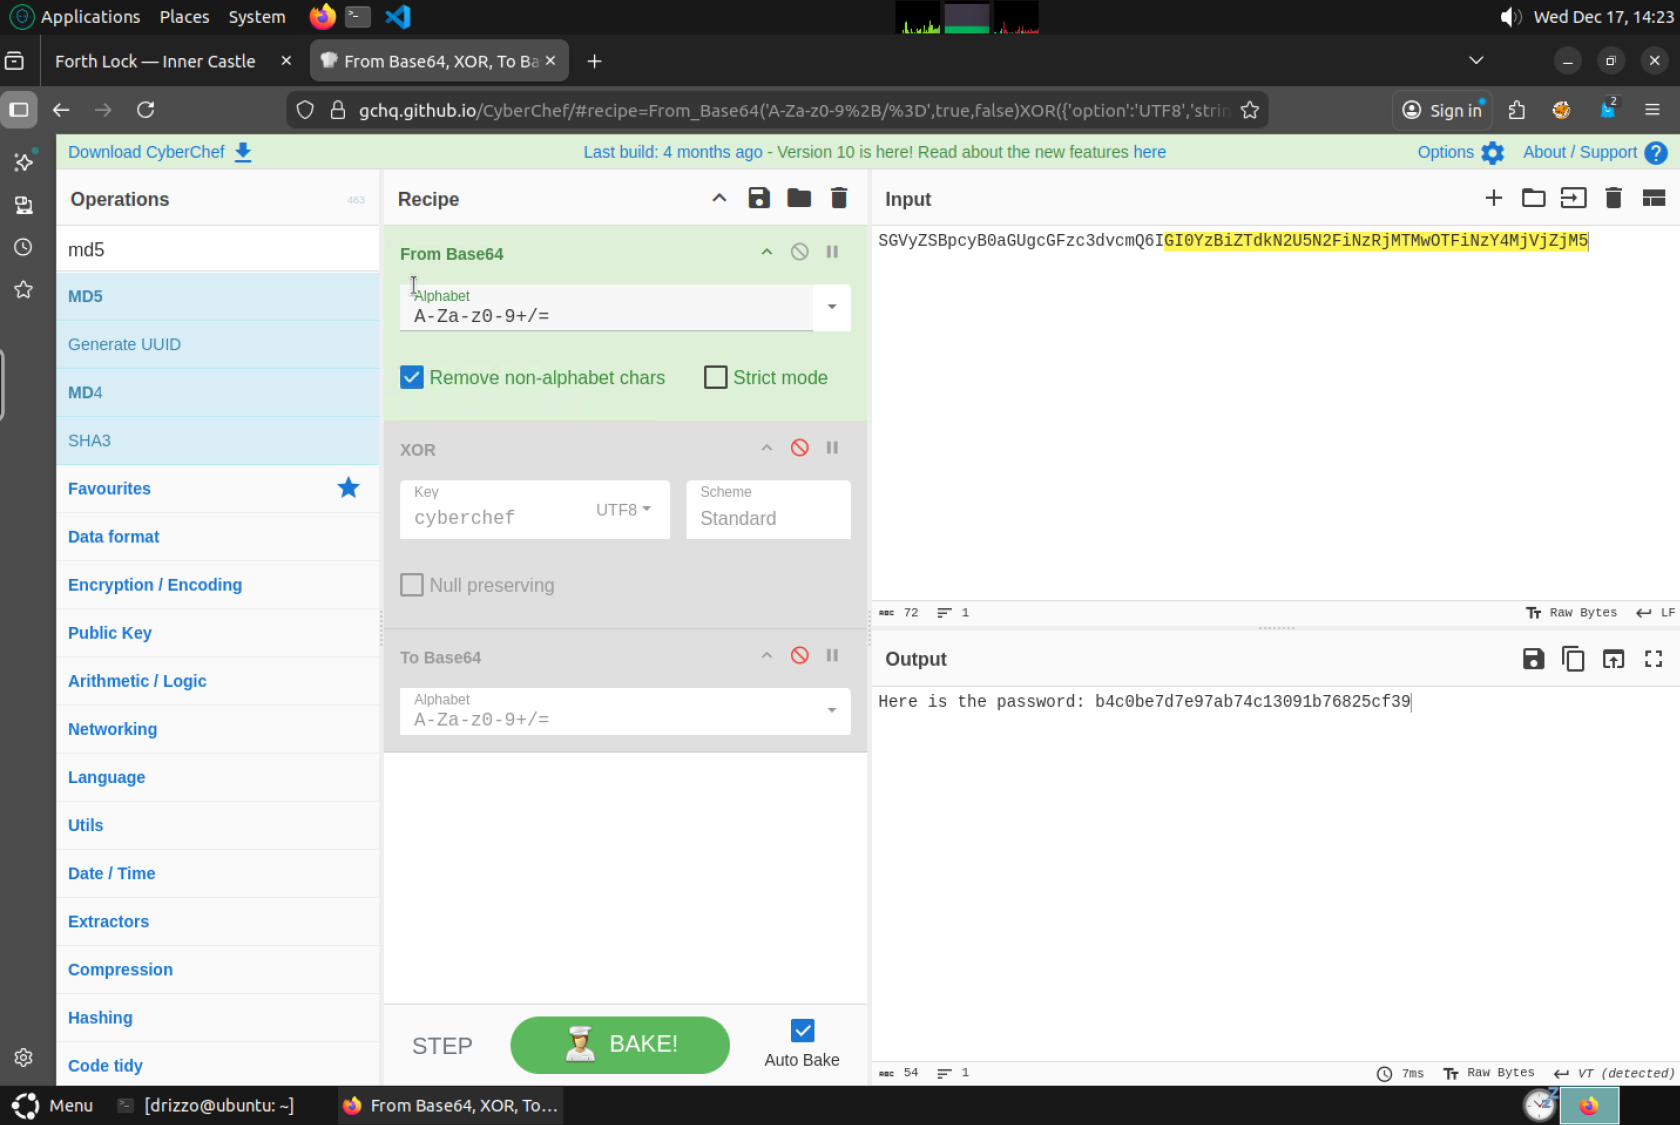This screenshot has width=1680, height=1125.
Task: Reset the pane layout
Action: (x=1654, y=198)
